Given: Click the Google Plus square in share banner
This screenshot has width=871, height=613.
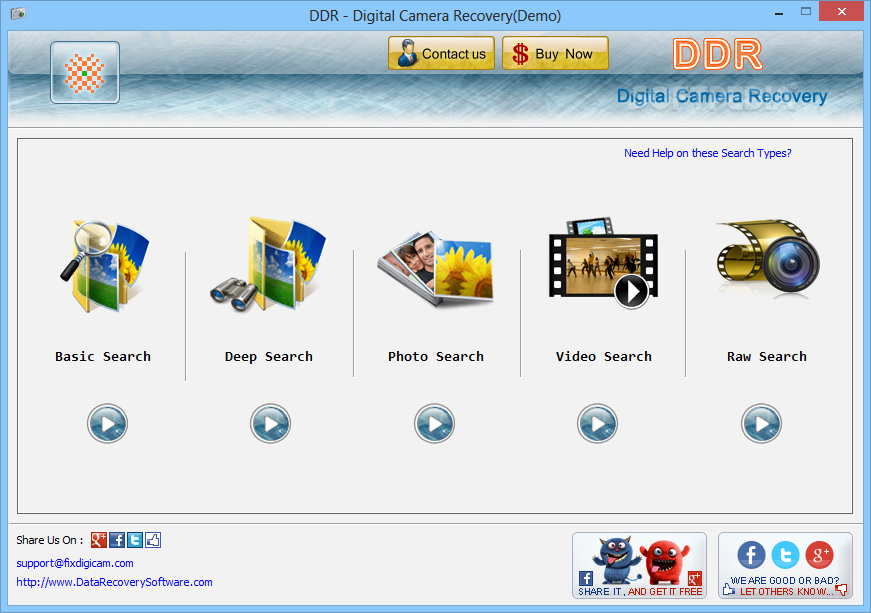Looking at the screenshot, I should click(695, 578).
